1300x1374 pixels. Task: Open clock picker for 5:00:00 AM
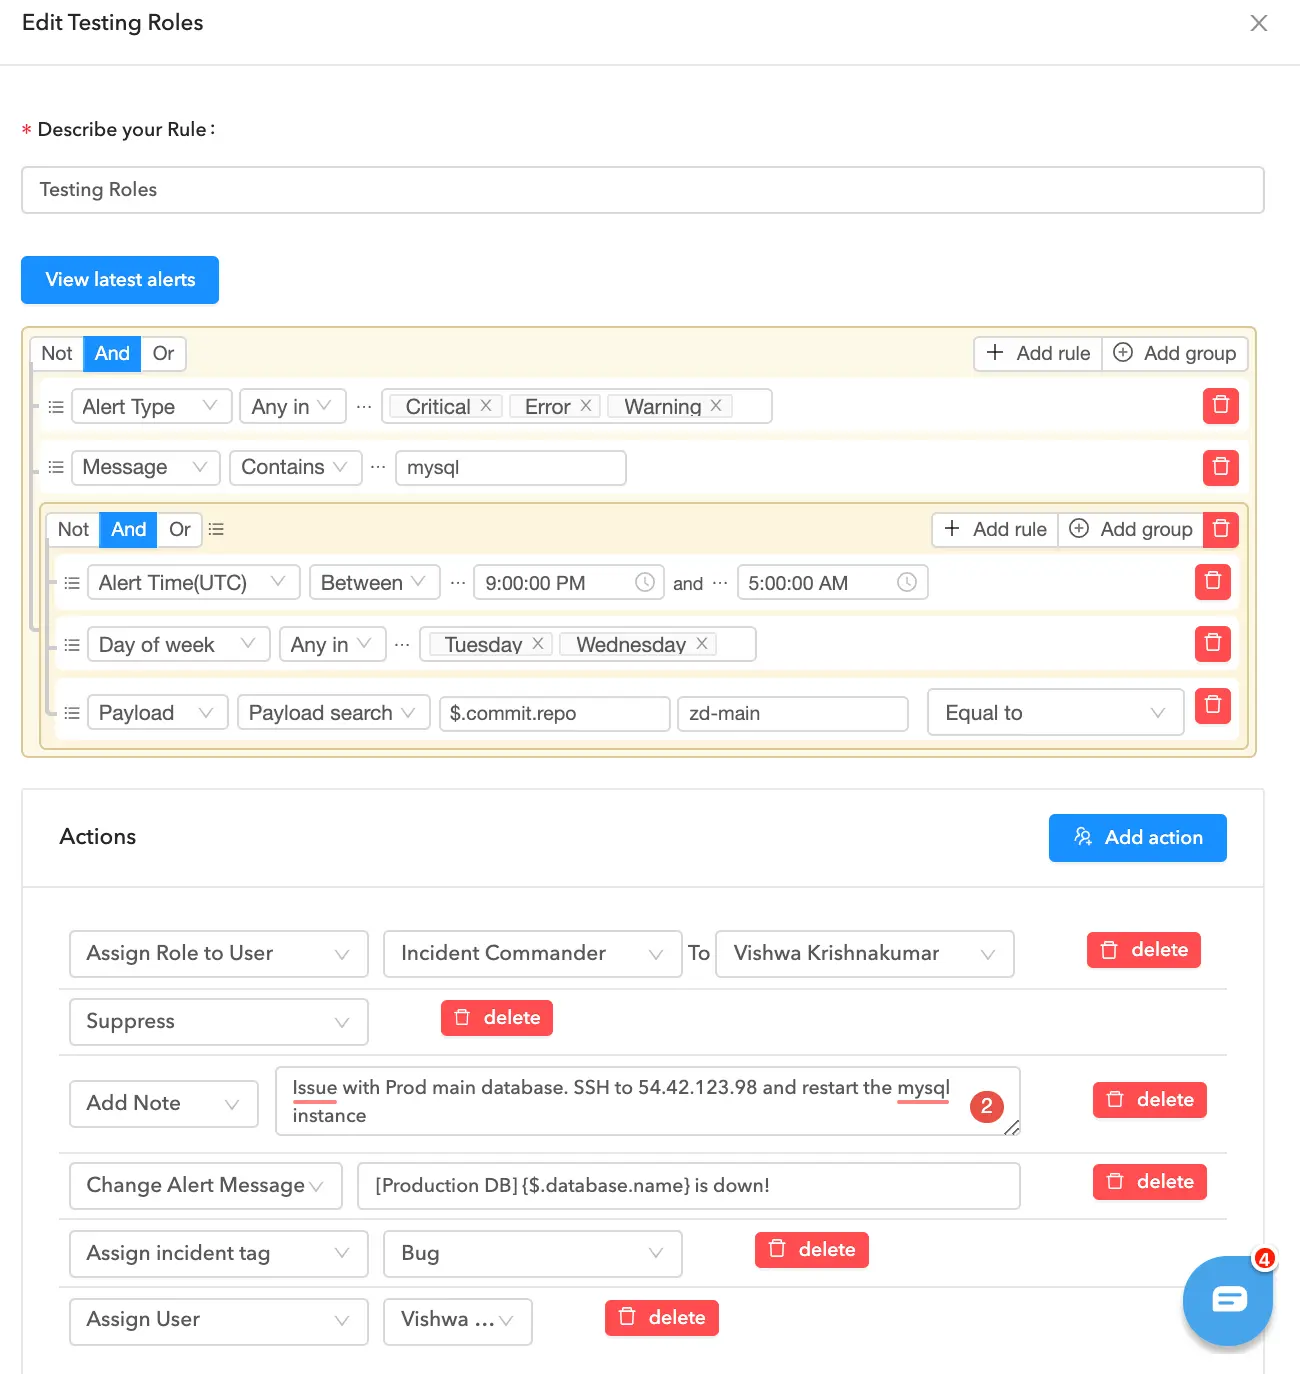pos(907,582)
